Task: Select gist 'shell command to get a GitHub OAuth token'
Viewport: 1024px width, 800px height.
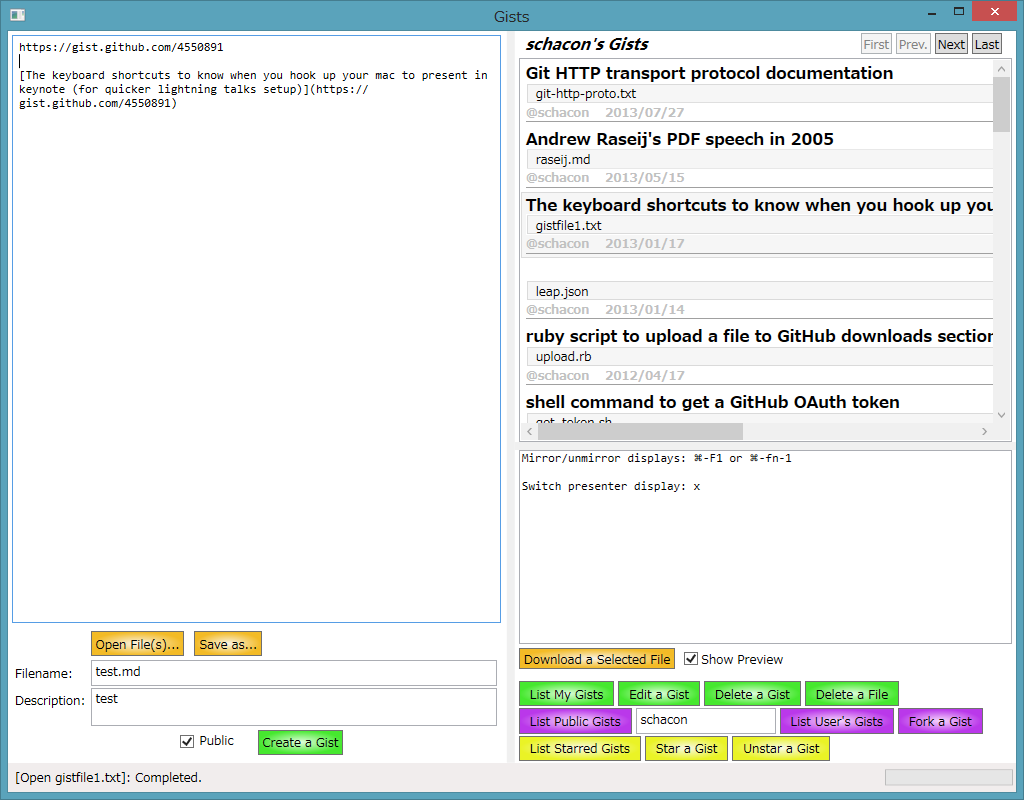Action: (712, 402)
